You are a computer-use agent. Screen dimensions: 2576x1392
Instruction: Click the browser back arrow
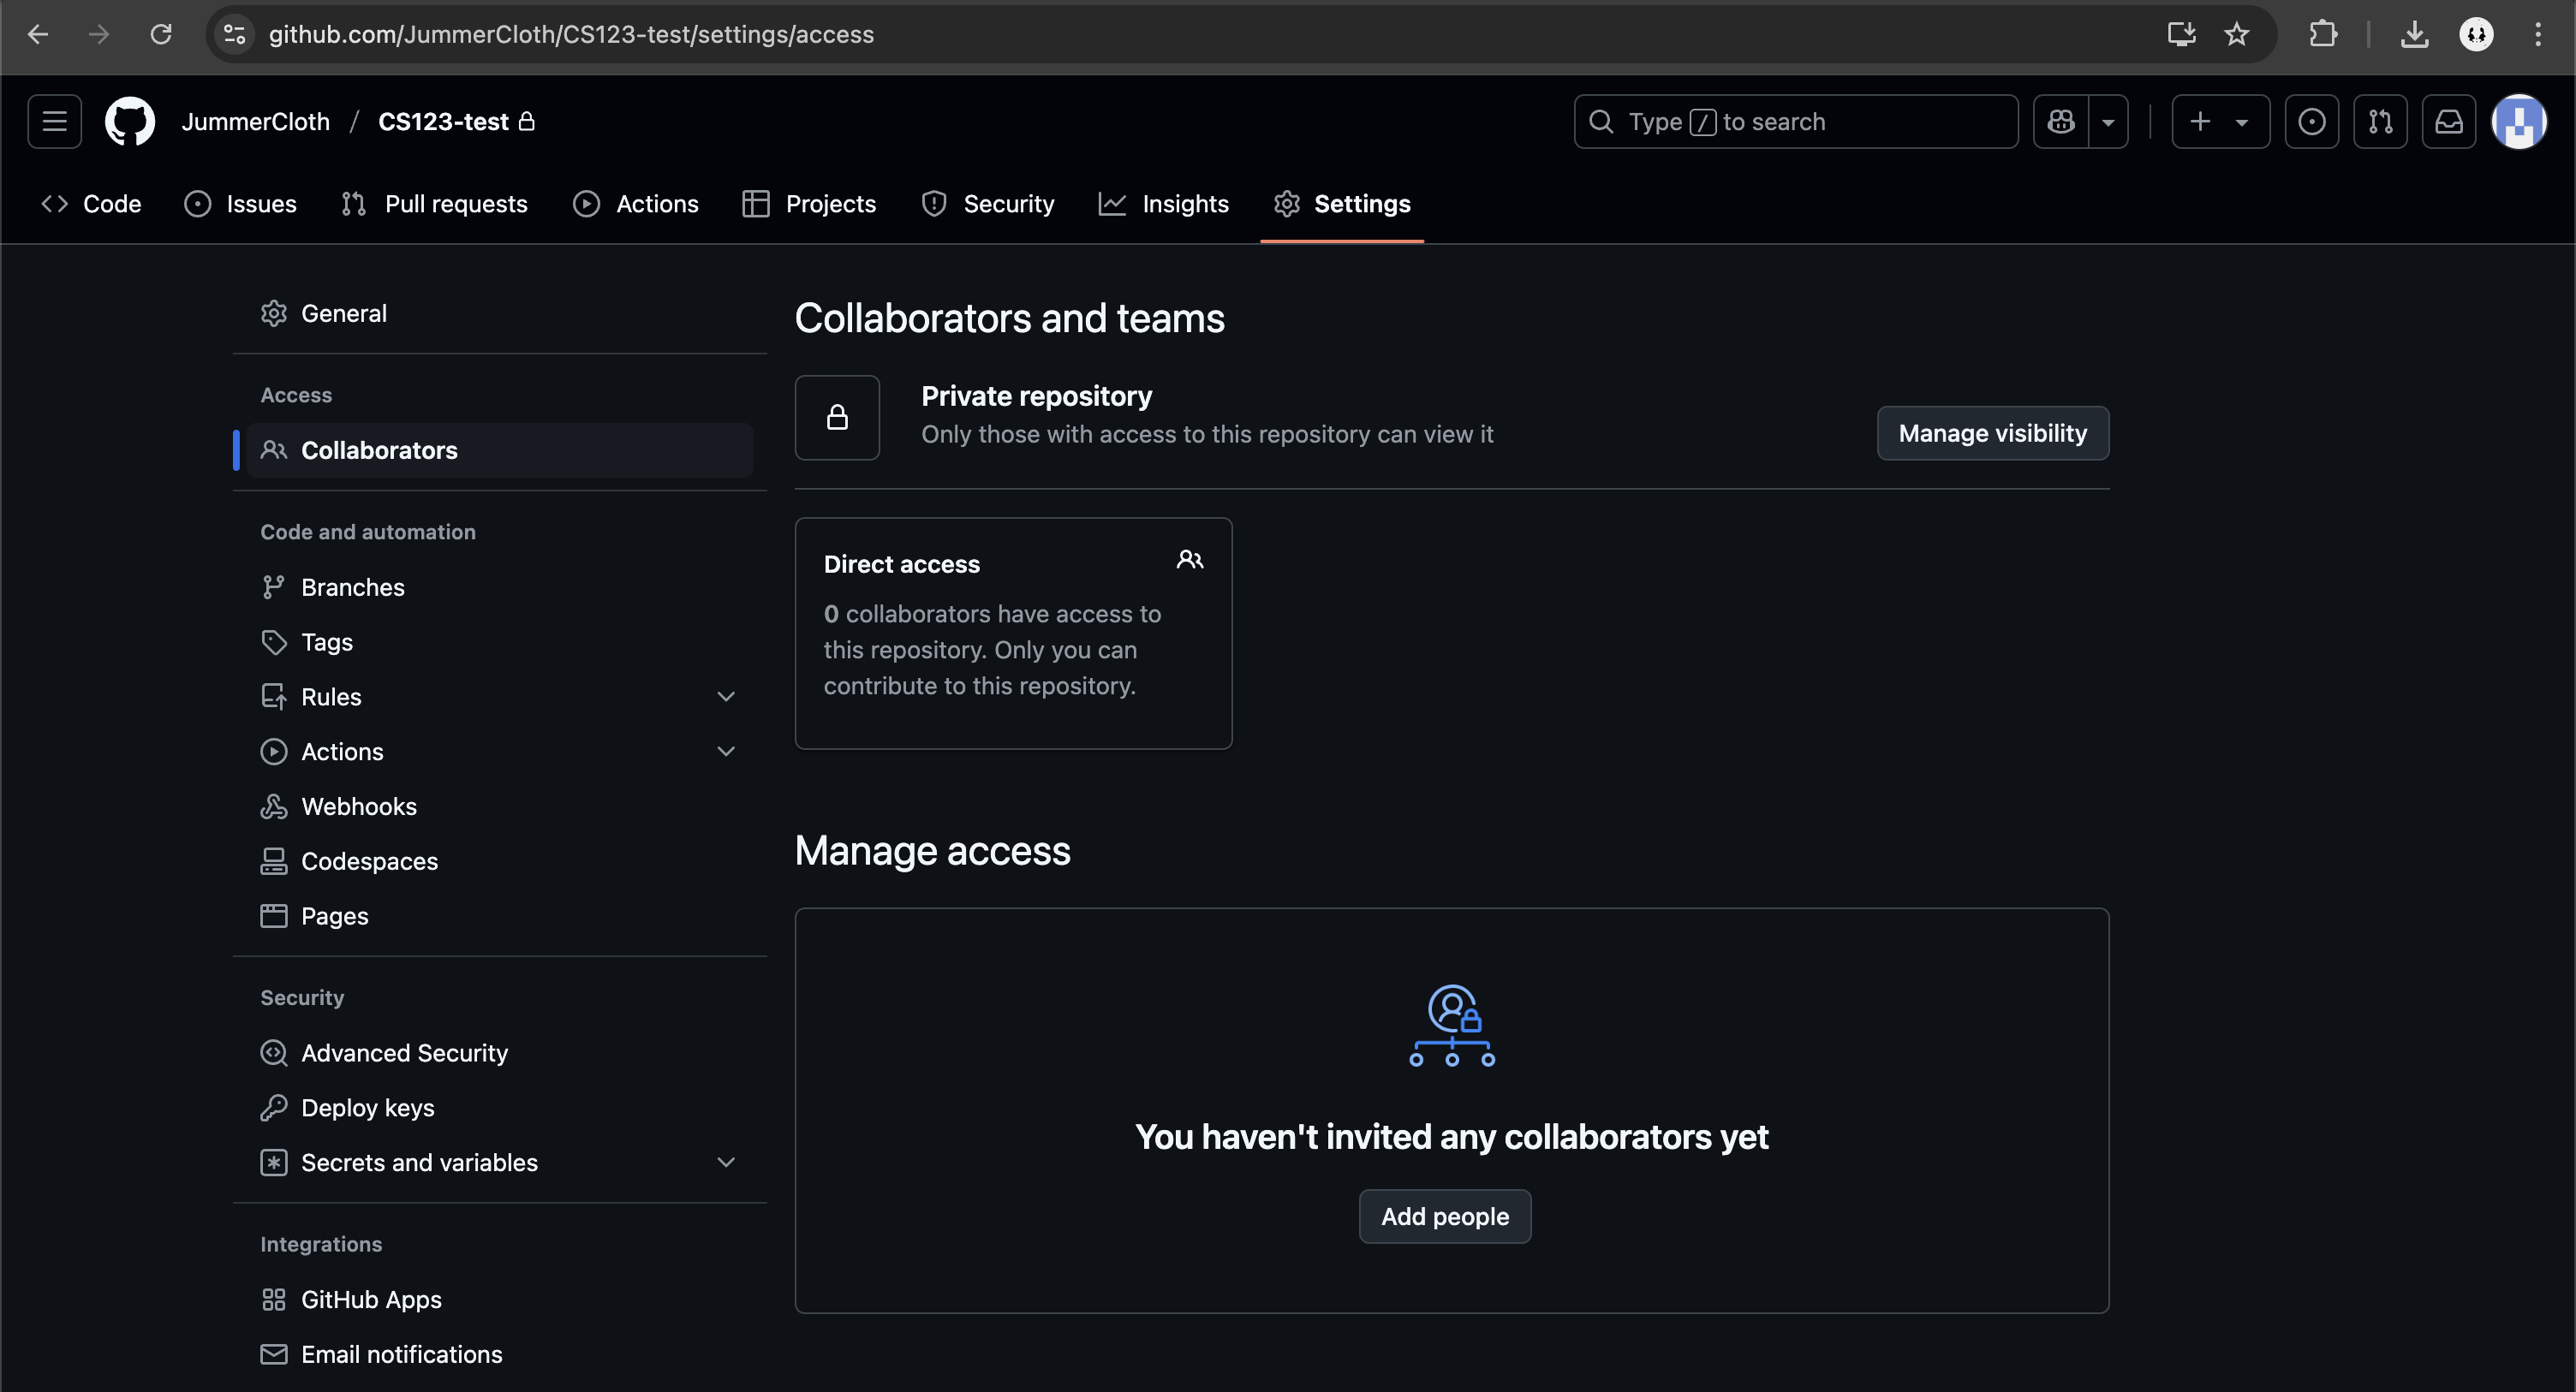38,35
